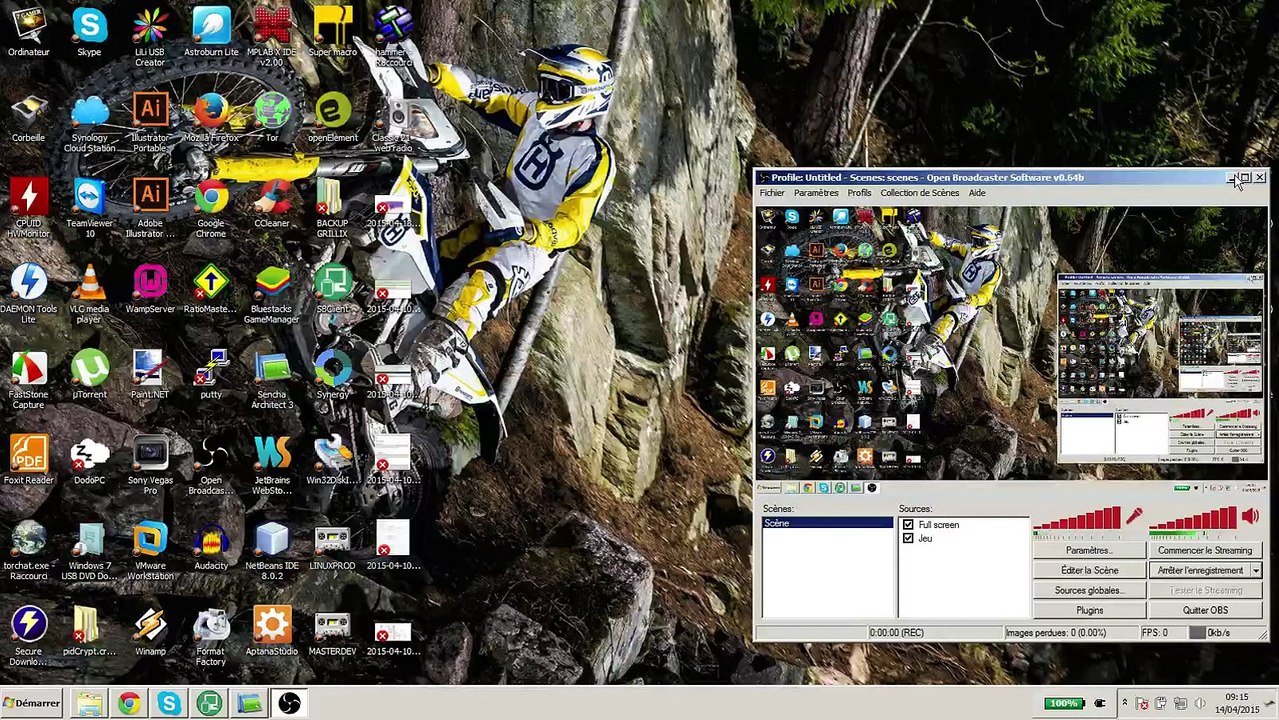
Task: Click the Paramètres... button
Action: click(x=1089, y=550)
